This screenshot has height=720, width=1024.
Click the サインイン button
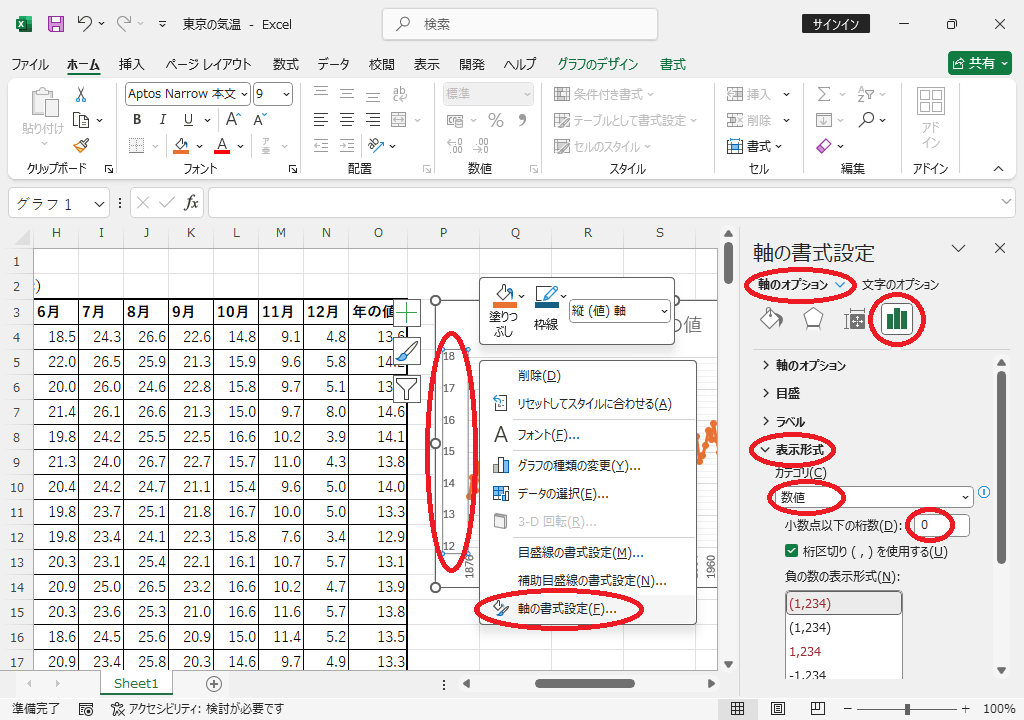836,24
